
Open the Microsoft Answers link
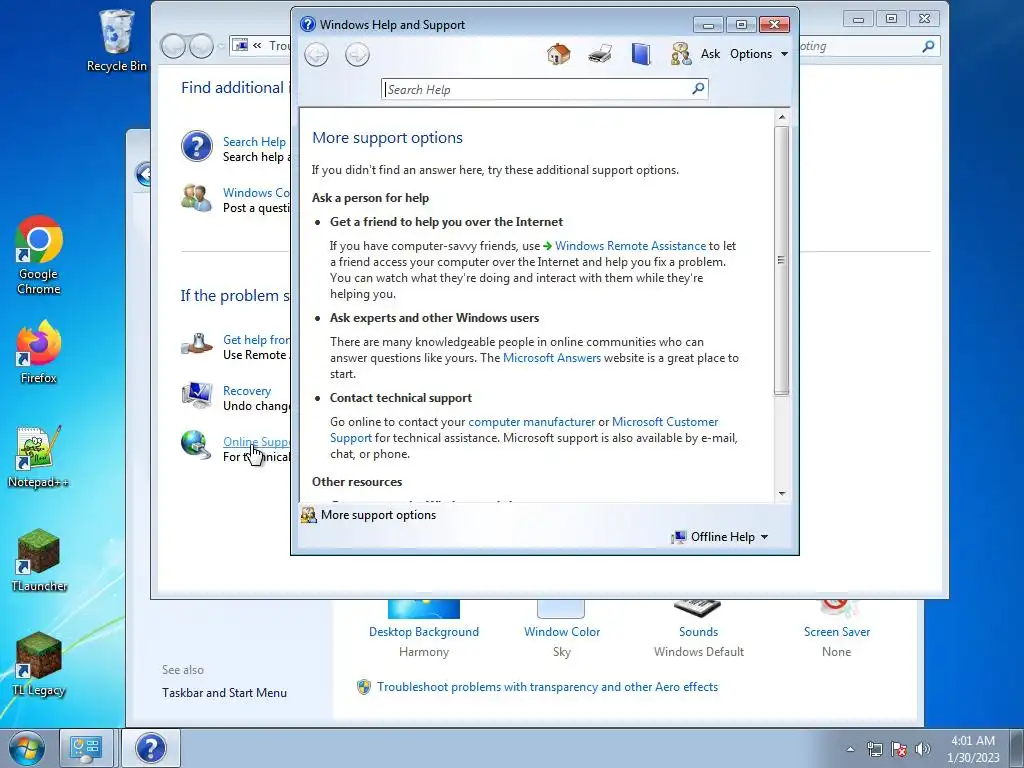[x=552, y=358]
